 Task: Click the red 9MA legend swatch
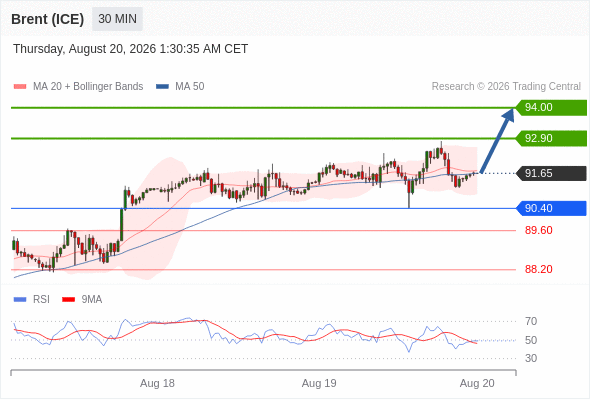click(68, 300)
